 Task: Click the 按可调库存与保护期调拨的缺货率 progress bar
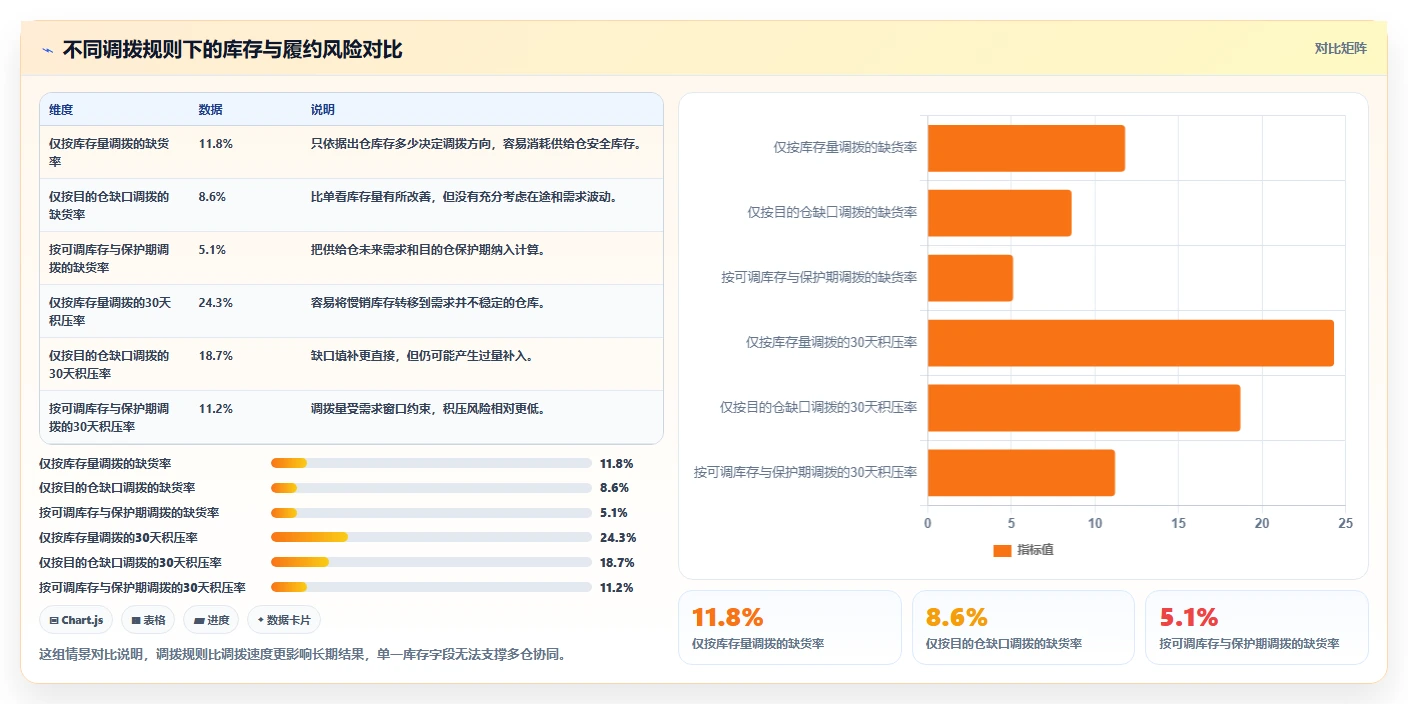[431, 513]
